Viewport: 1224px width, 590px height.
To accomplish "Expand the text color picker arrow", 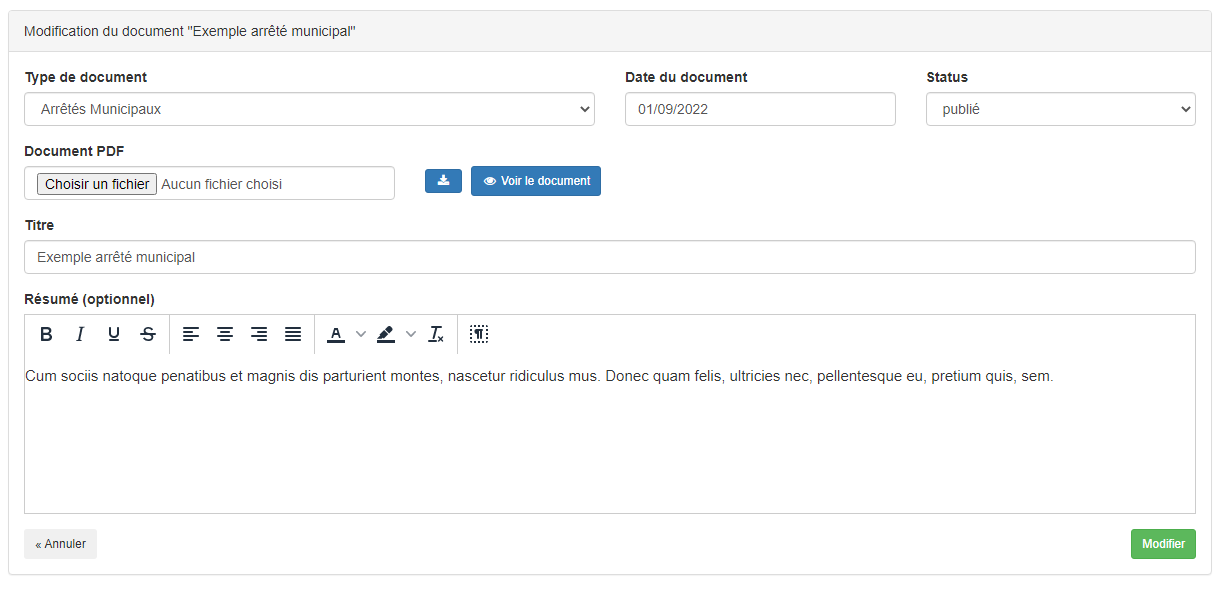I will tap(361, 334).
